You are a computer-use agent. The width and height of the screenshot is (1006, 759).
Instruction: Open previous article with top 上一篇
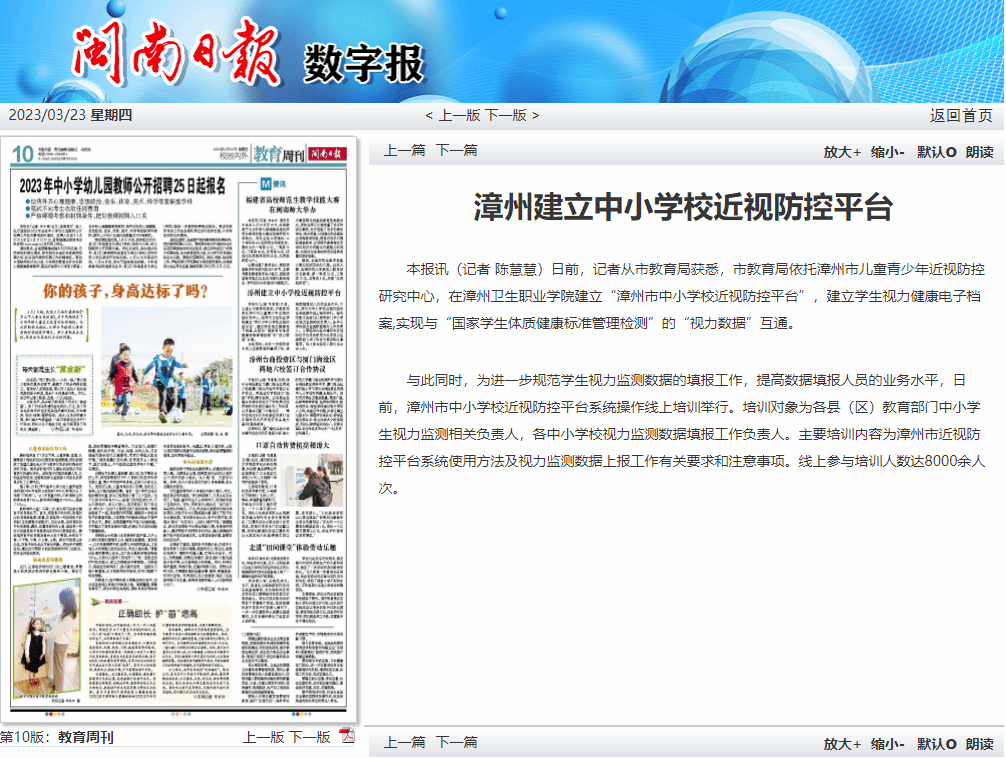coord(405,151)
